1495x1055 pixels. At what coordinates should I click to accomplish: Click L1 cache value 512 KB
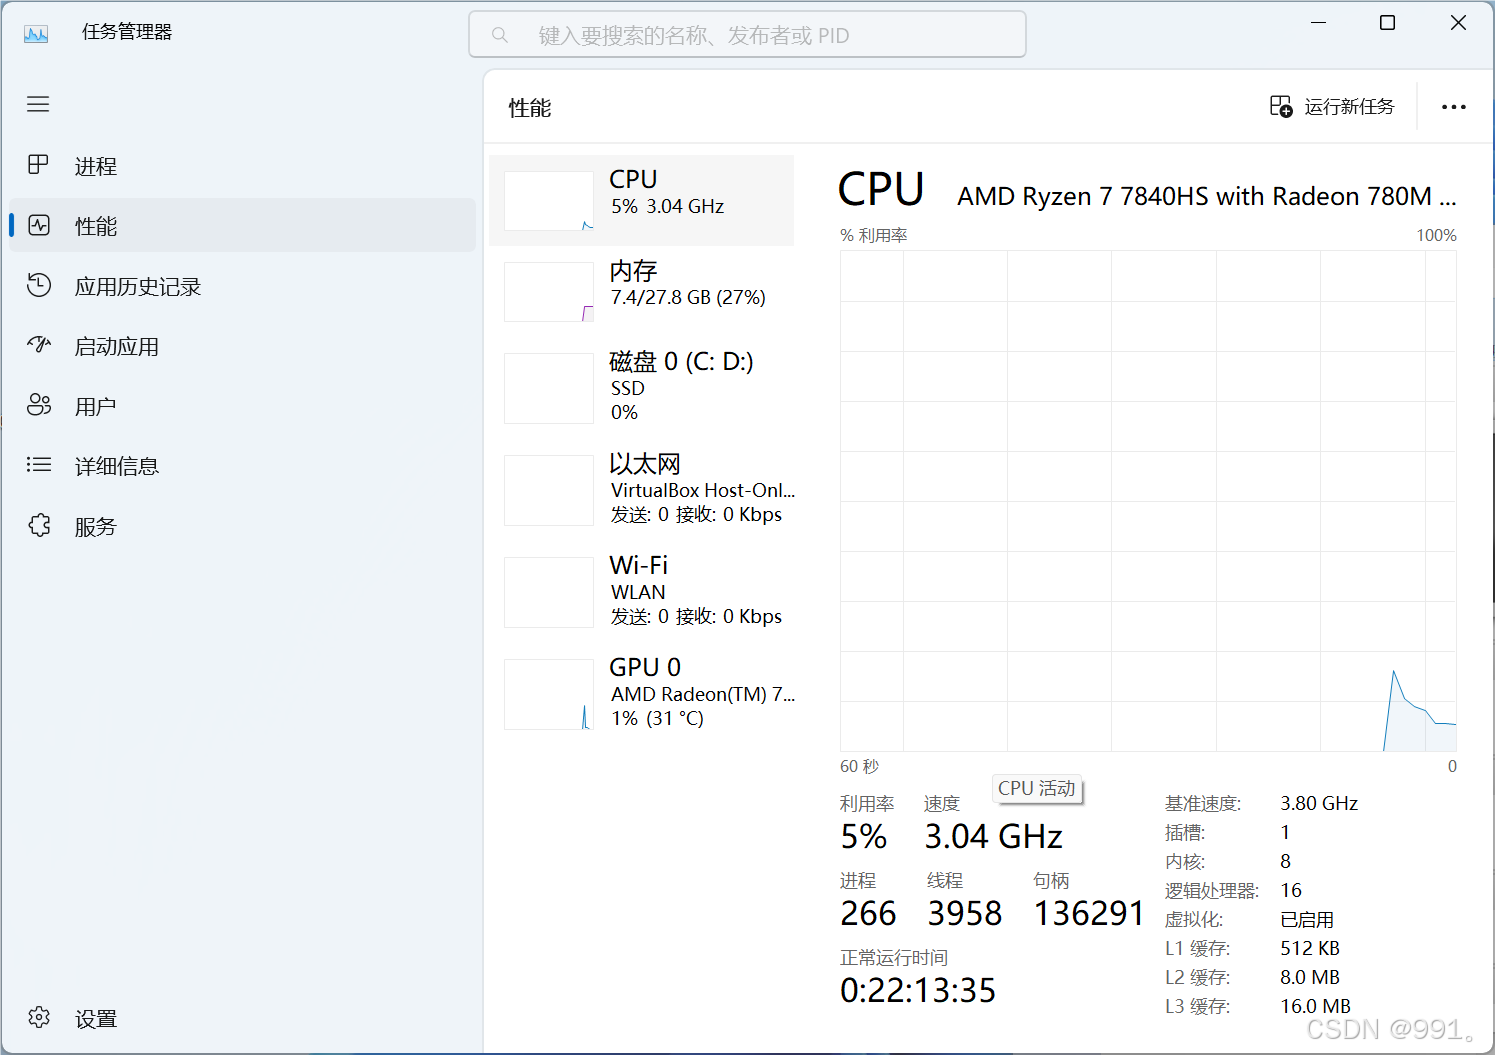(1310, 948)
